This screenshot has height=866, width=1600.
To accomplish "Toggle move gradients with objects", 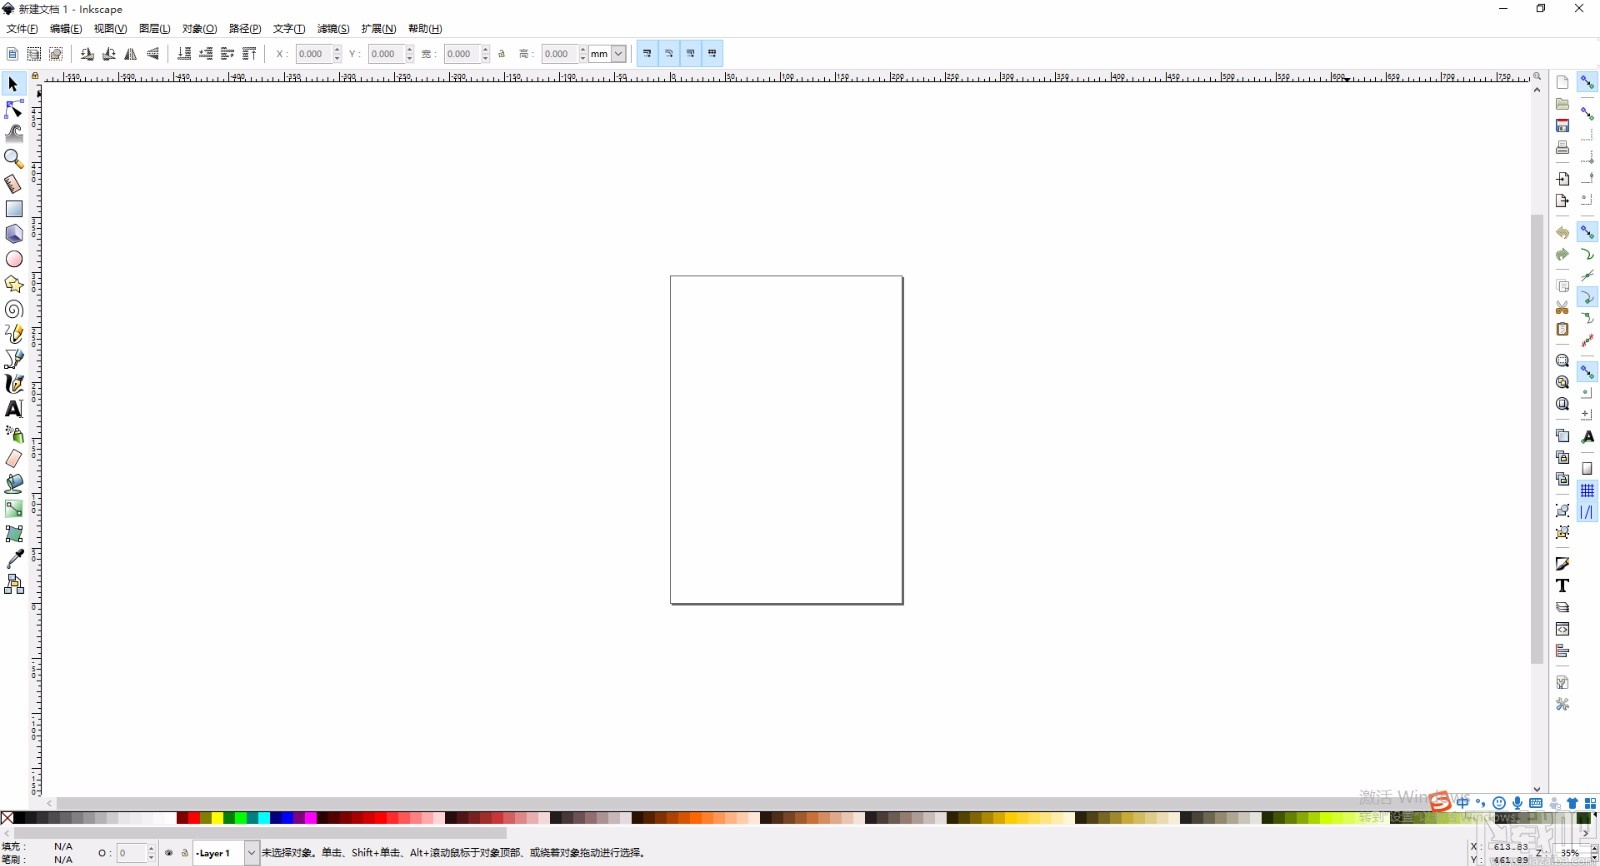I will coord(691,54).
